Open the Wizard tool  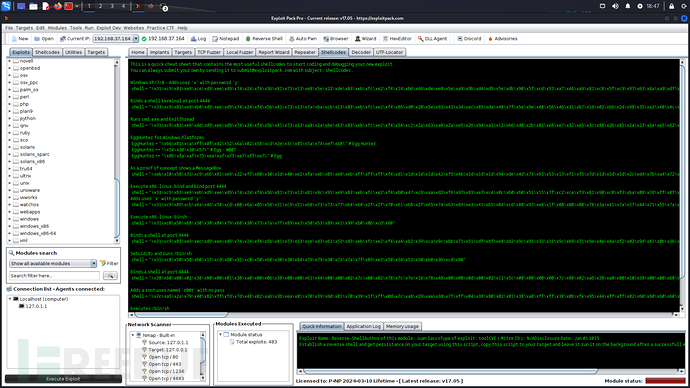point(365,39)
